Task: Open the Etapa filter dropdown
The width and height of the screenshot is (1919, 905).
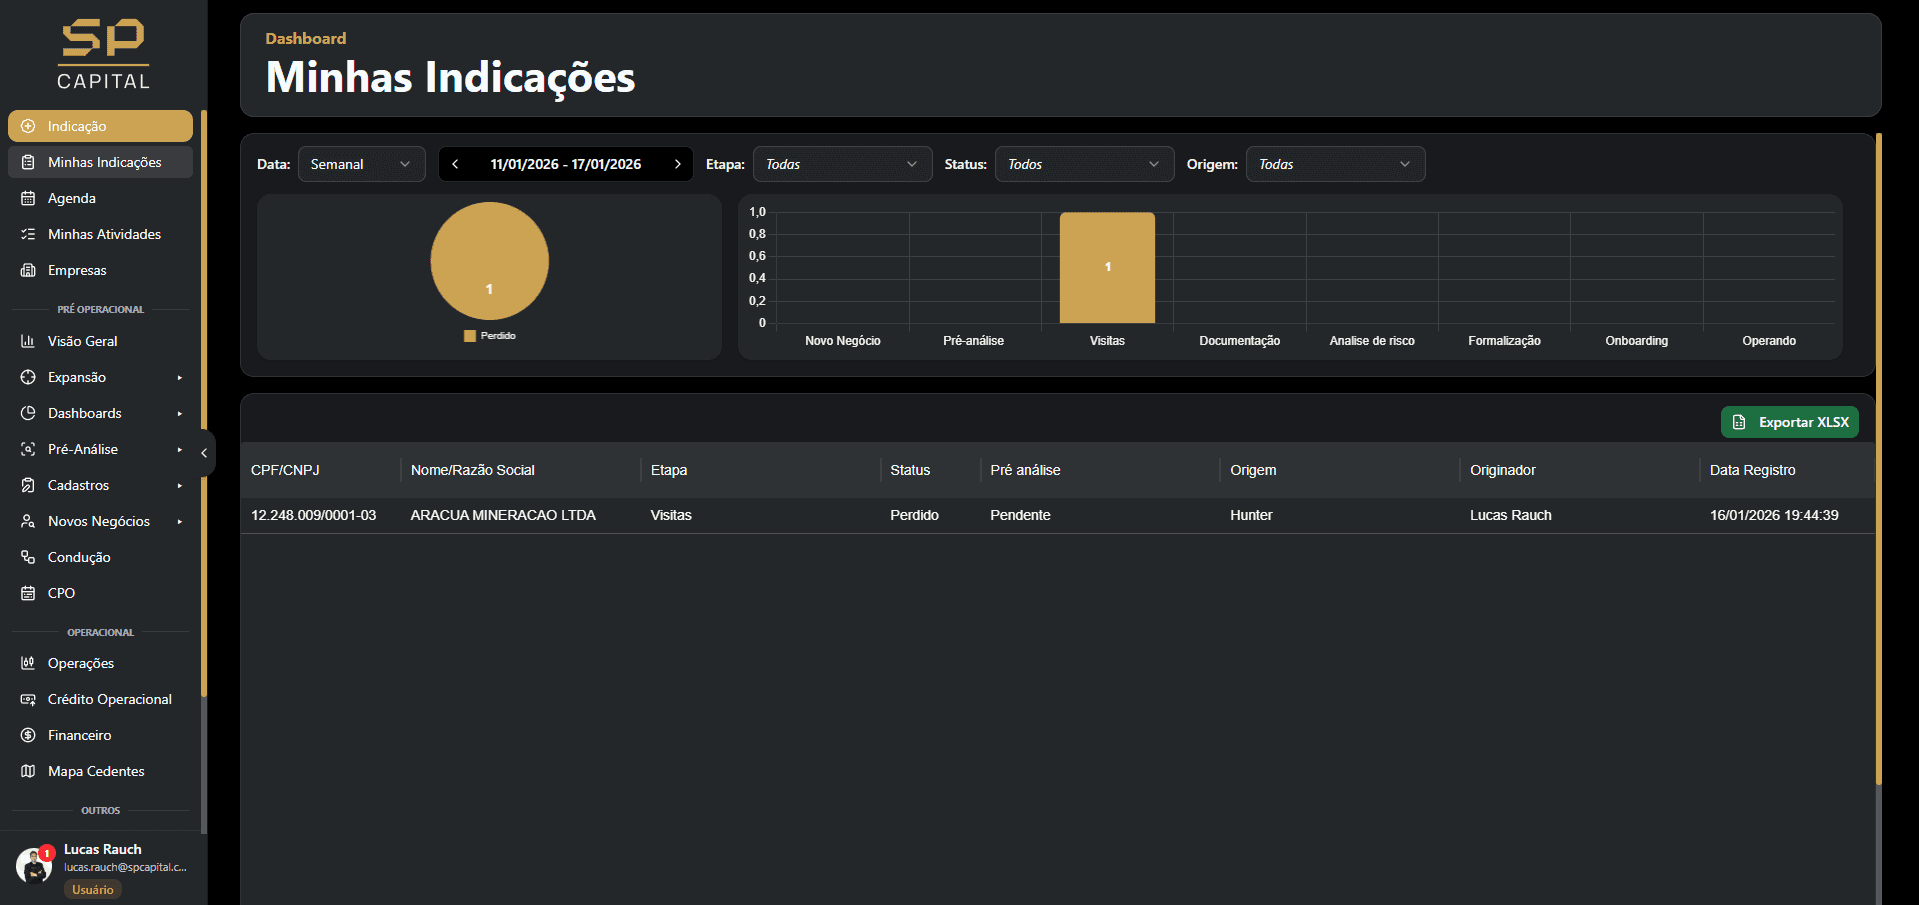Action: click(x=842, y=164)
